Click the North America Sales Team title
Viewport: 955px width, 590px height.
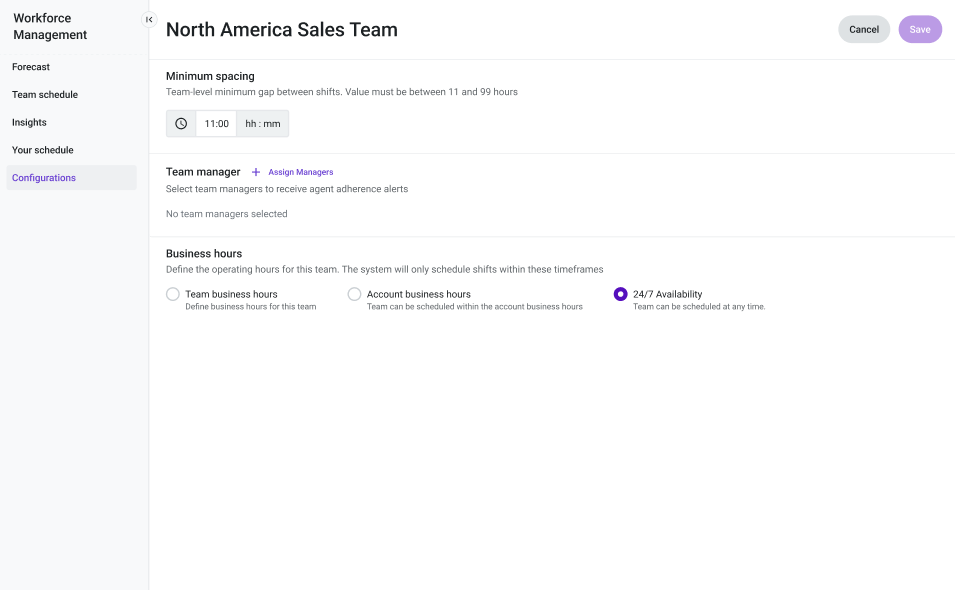[x=281, y=29]
